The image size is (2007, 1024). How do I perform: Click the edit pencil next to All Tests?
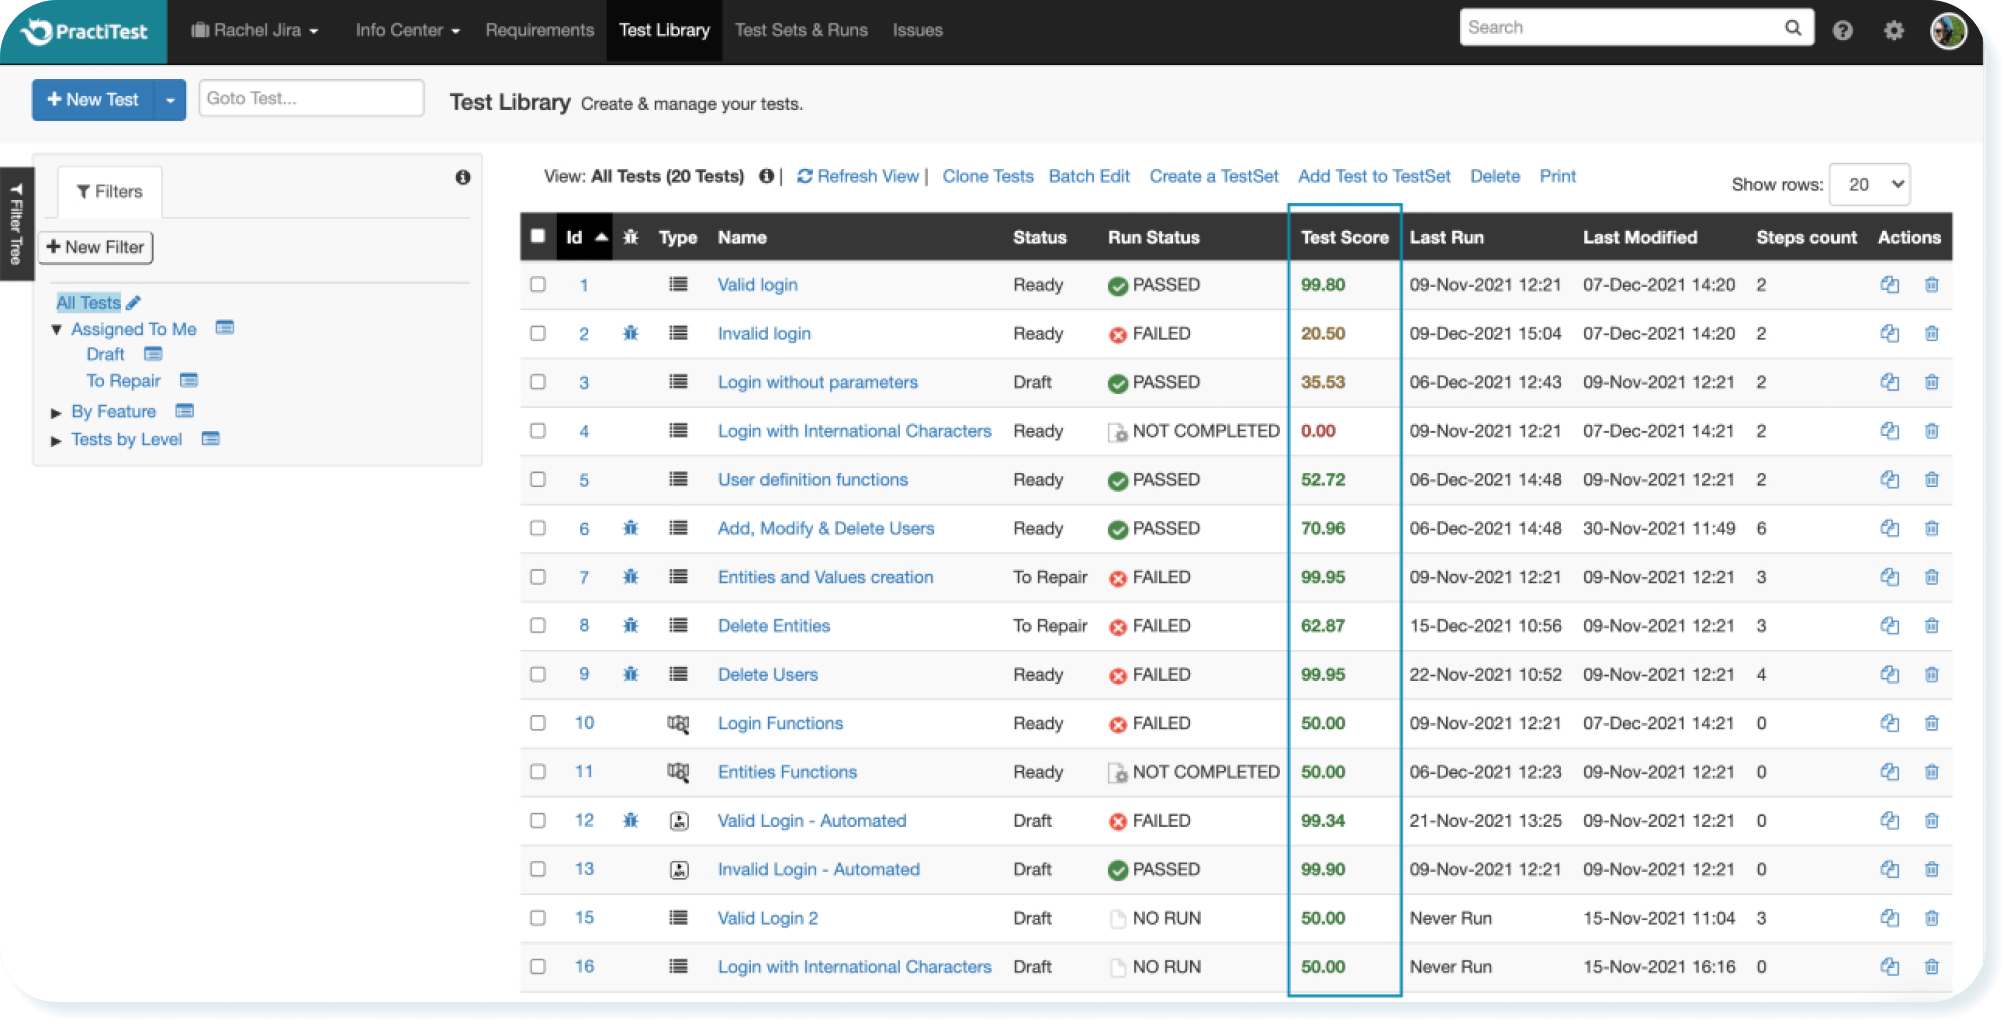134,303
